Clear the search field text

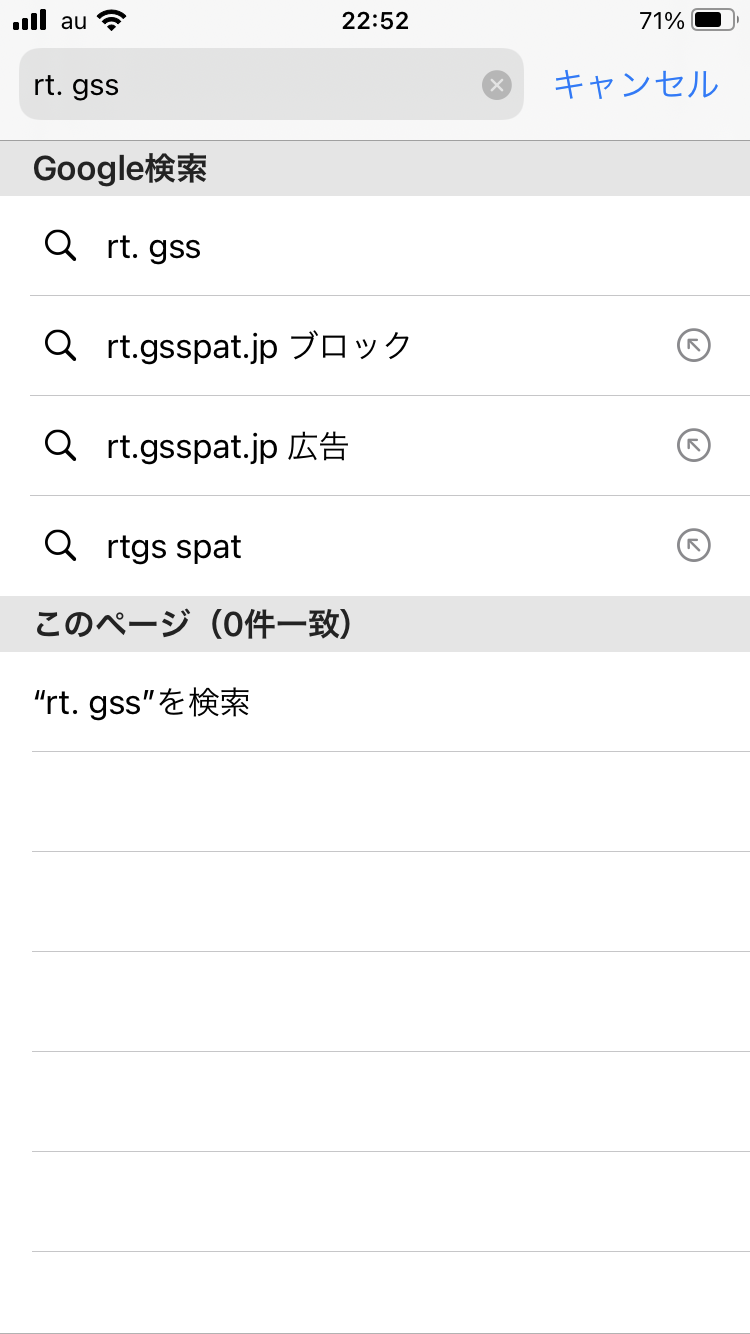(497, 85)
